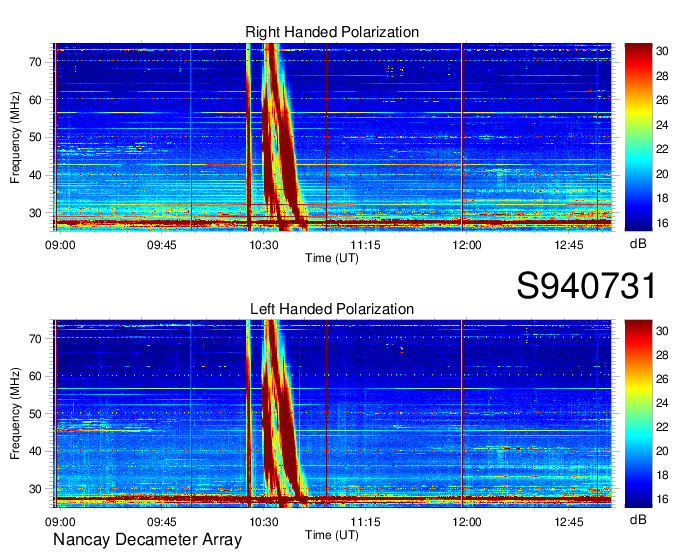This screenshot has width=680, height=552.
Task: Click the S940731 observation label
Action: click(x=586, y=286)
